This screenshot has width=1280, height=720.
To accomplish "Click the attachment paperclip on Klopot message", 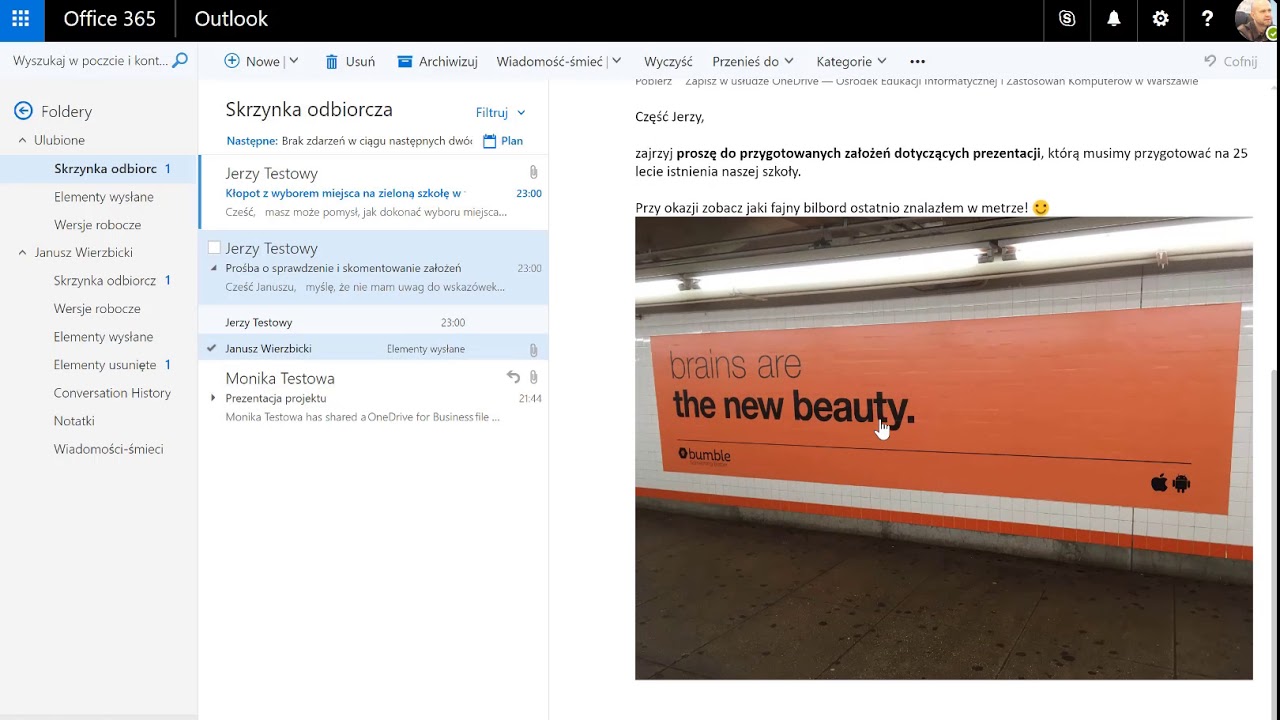I will [533, 173].
